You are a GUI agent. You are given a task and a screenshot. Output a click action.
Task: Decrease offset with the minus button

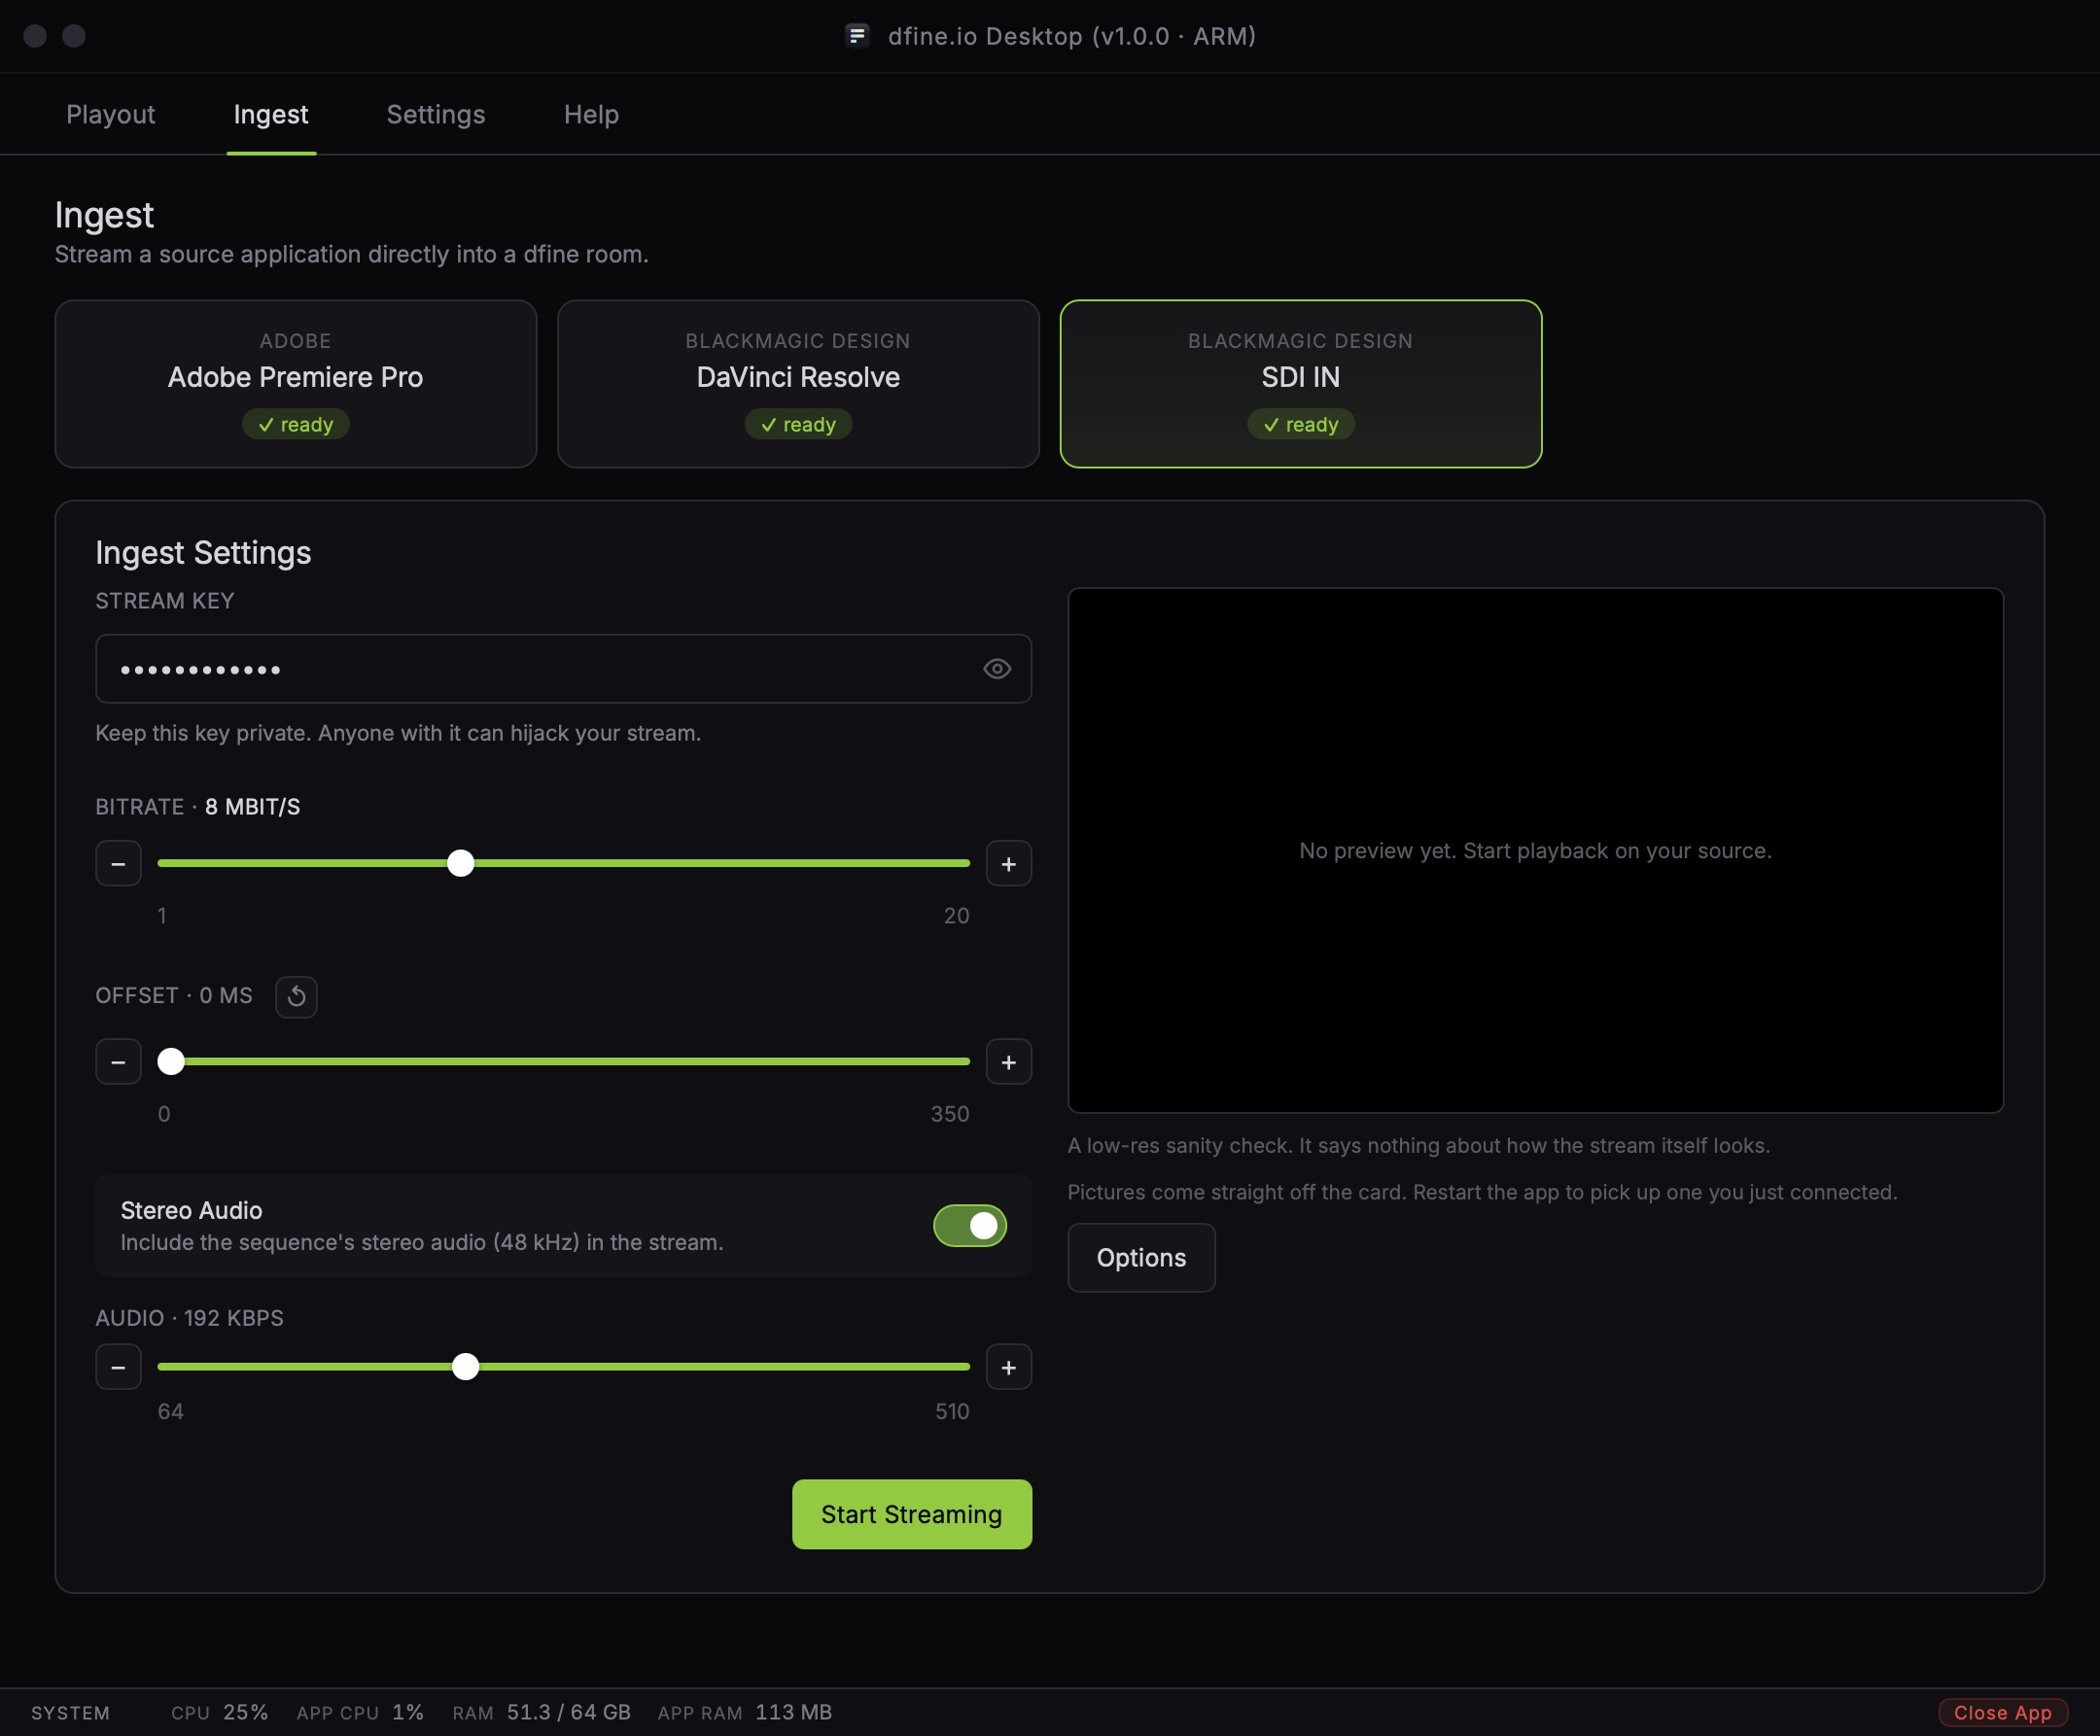[x=118, y=1061]
